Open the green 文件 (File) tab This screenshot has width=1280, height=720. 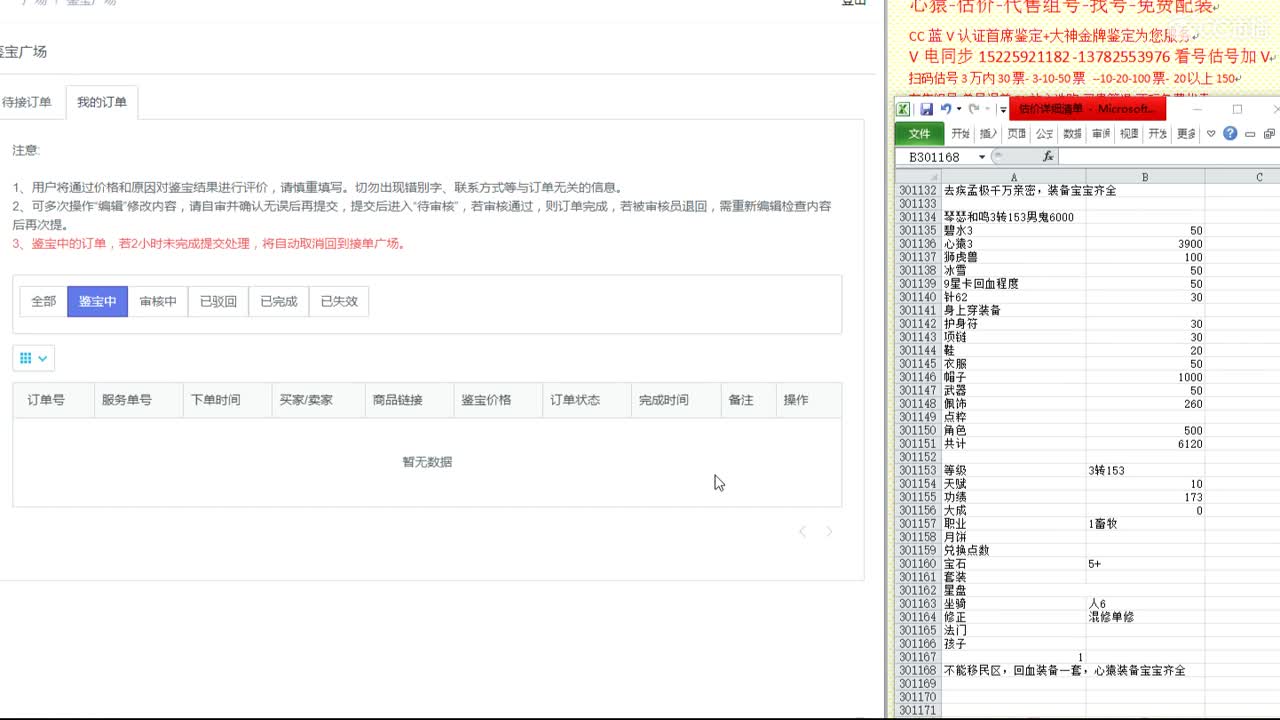coord(919,134)
